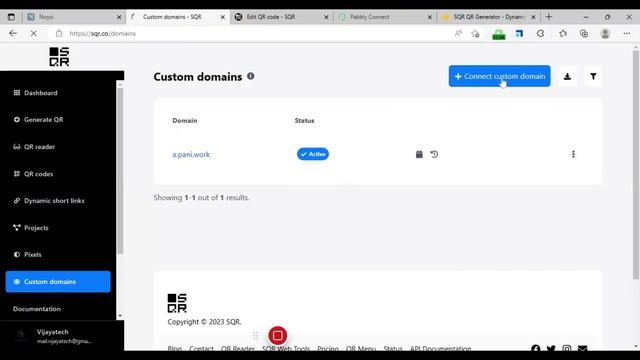Switch to Pabbly Connect tab
The image size is (640, 360).
pyautogui.click(x=385, y=17)
